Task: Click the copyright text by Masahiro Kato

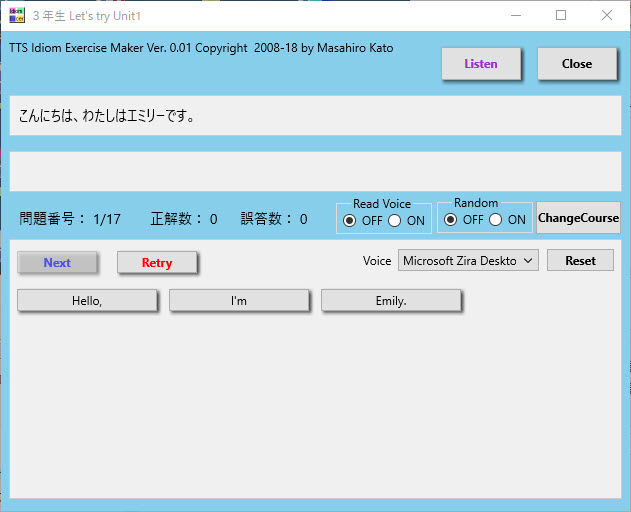Action: click(x=201, y=48)
